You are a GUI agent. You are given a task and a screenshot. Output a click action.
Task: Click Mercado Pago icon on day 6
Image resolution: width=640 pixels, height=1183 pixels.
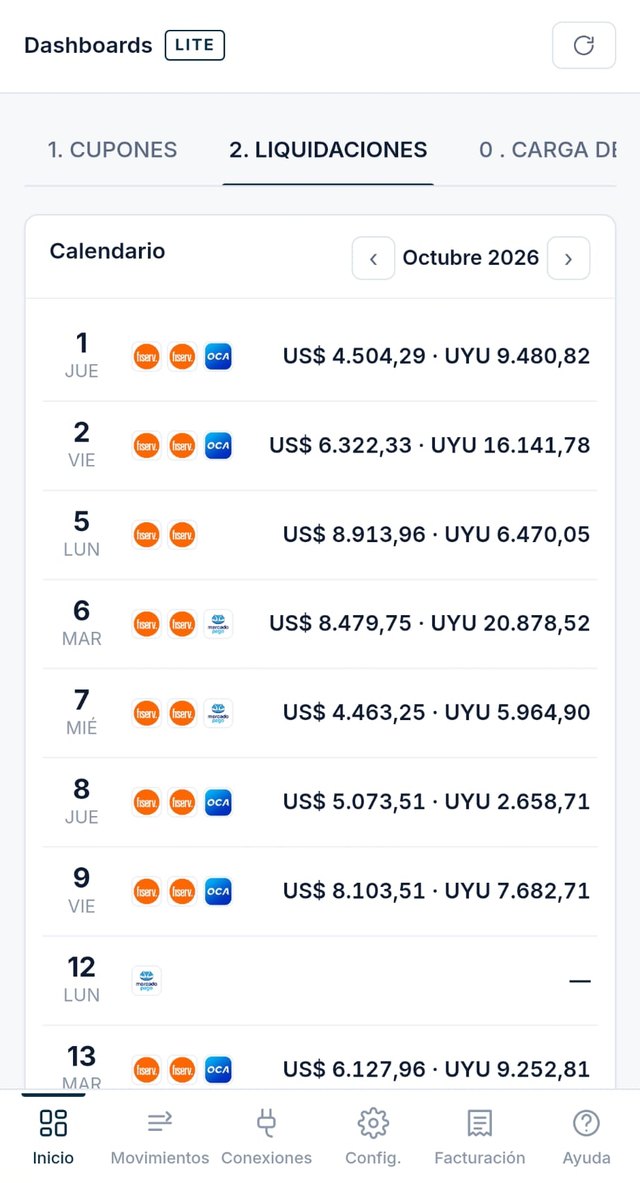218,624
